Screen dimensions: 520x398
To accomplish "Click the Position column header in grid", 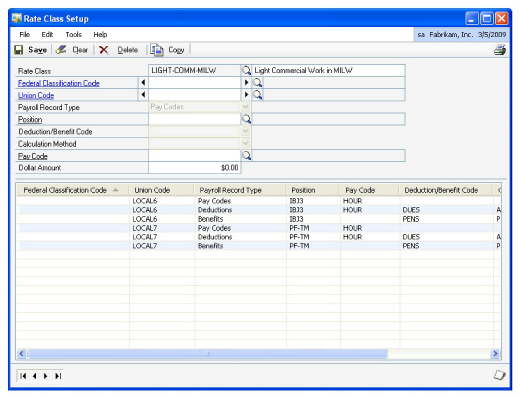I will coord(312,190).
